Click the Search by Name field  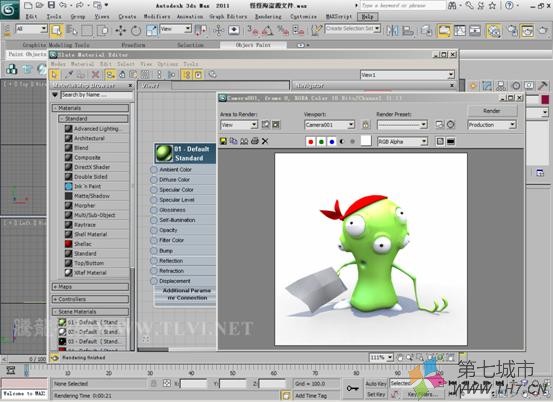[x=97, y=95]
